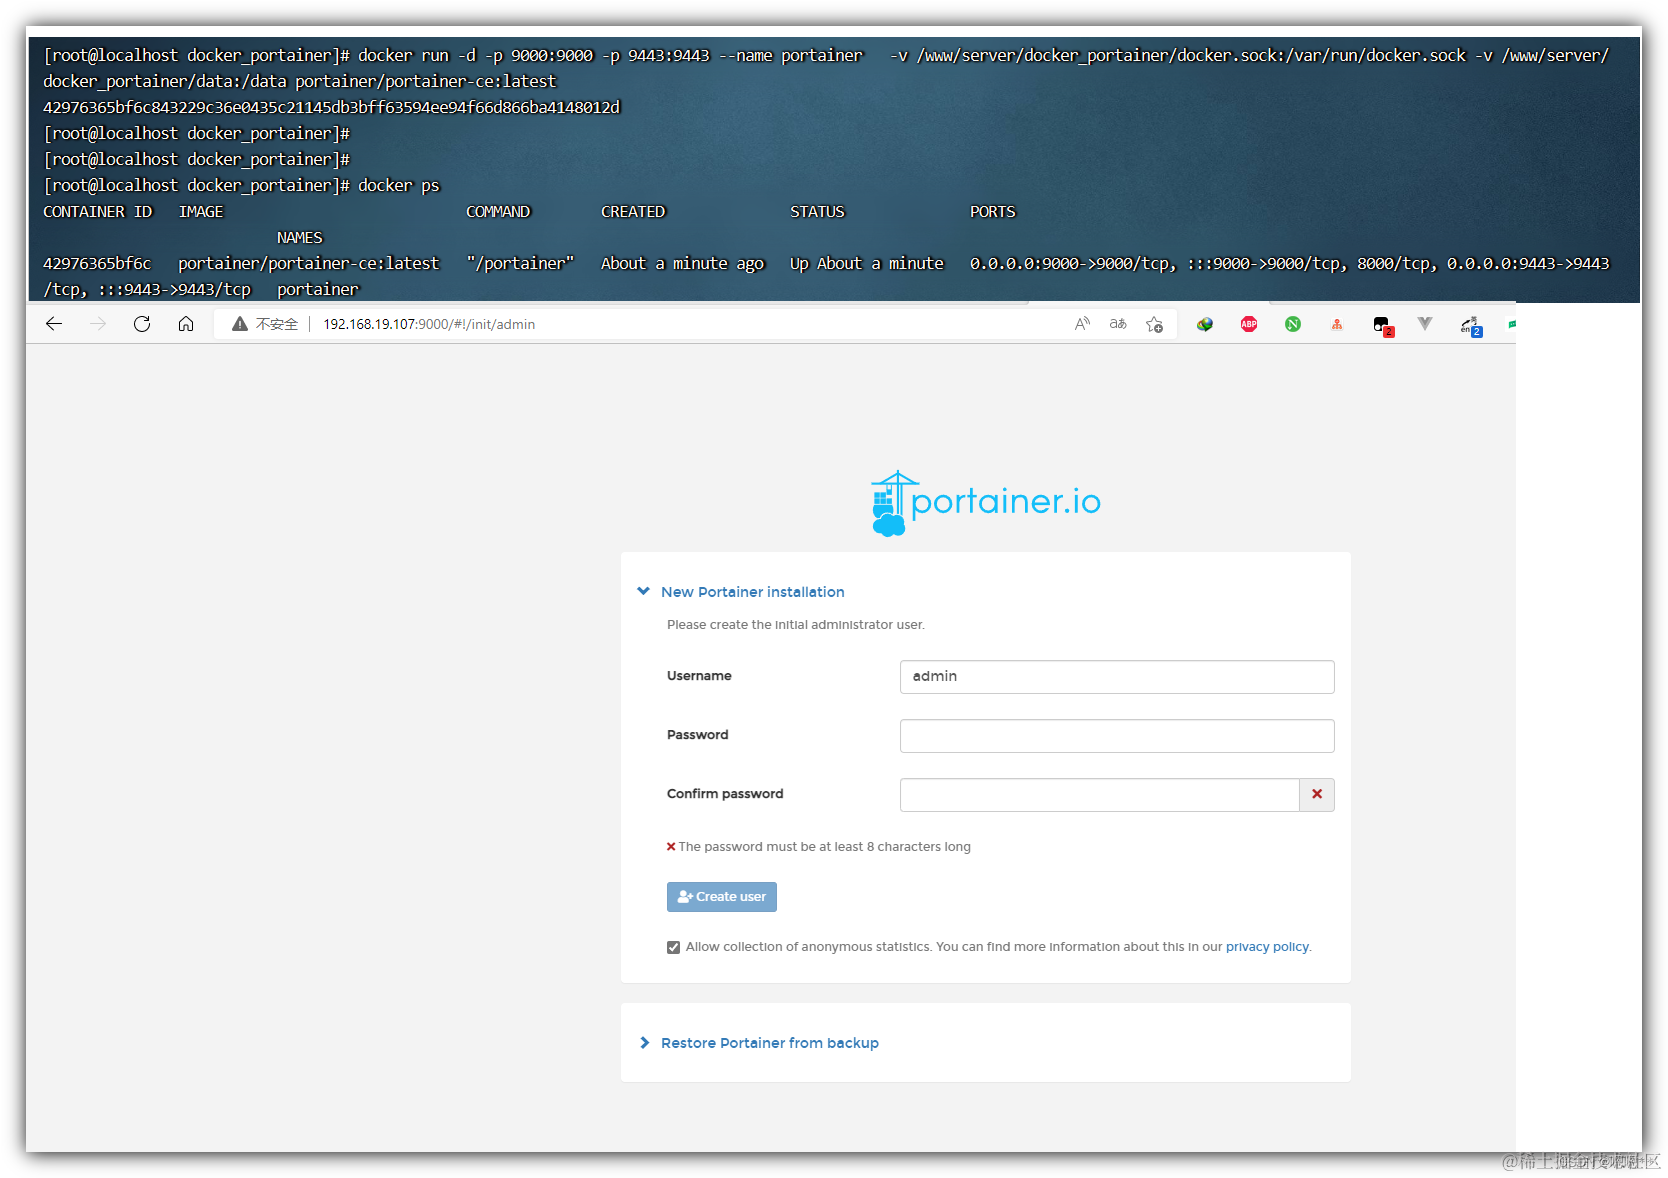The width and height of the screenshot is (1668, 1178).
Task: Click the CREATED column header in terminal
Action: coord(633,212)
